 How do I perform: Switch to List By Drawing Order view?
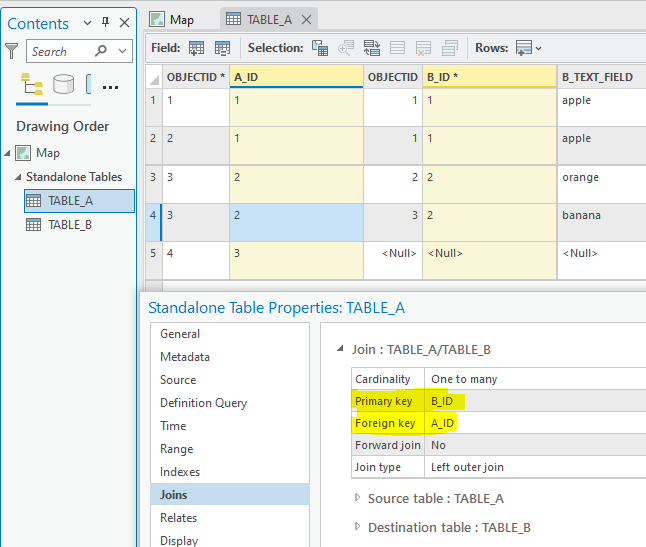[31, 85]
